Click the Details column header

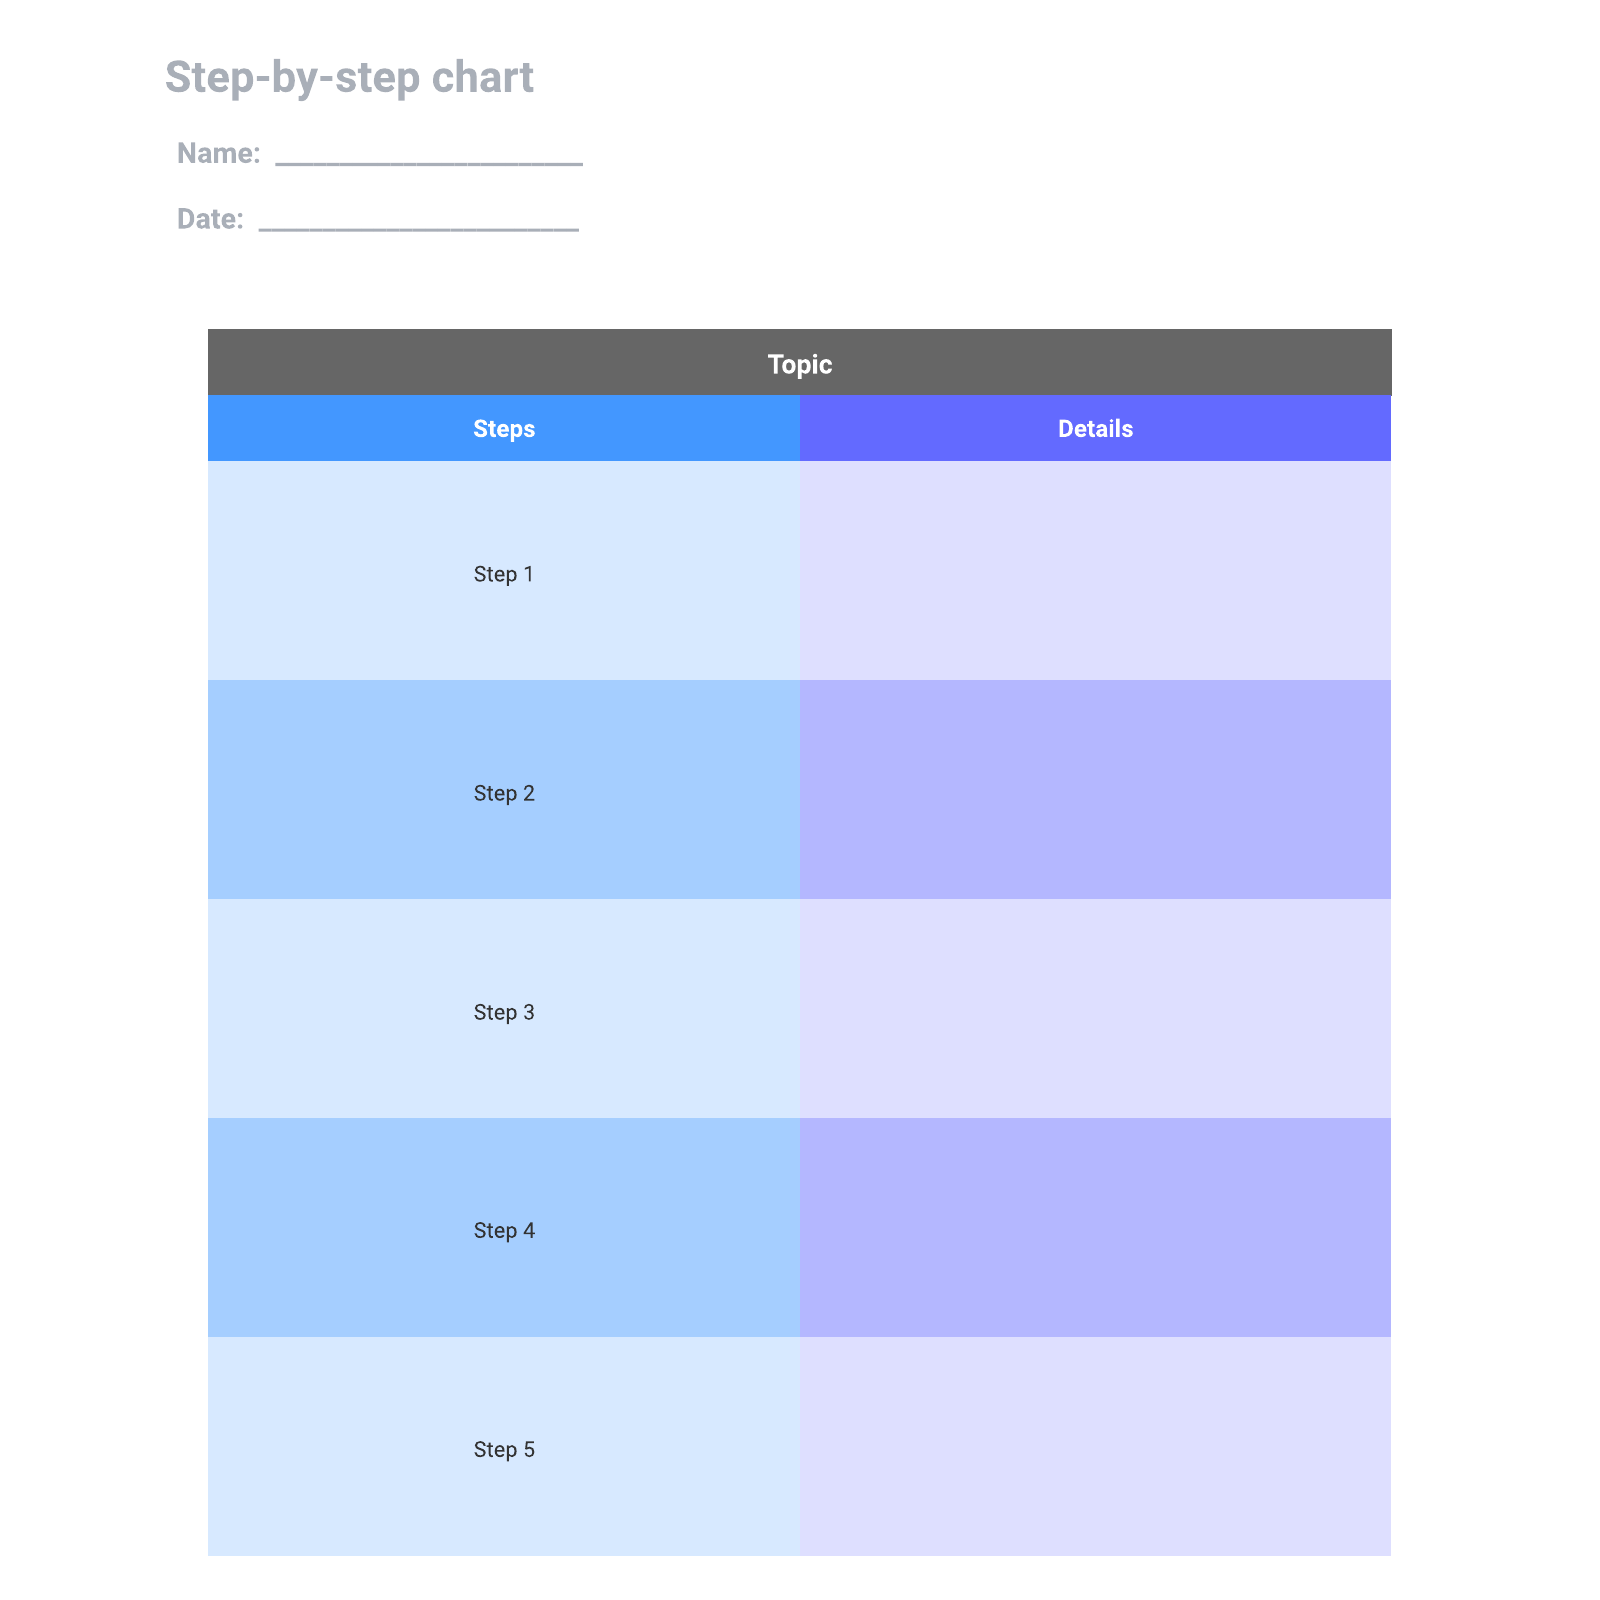pyautogui.click(x=1095, y=428)
